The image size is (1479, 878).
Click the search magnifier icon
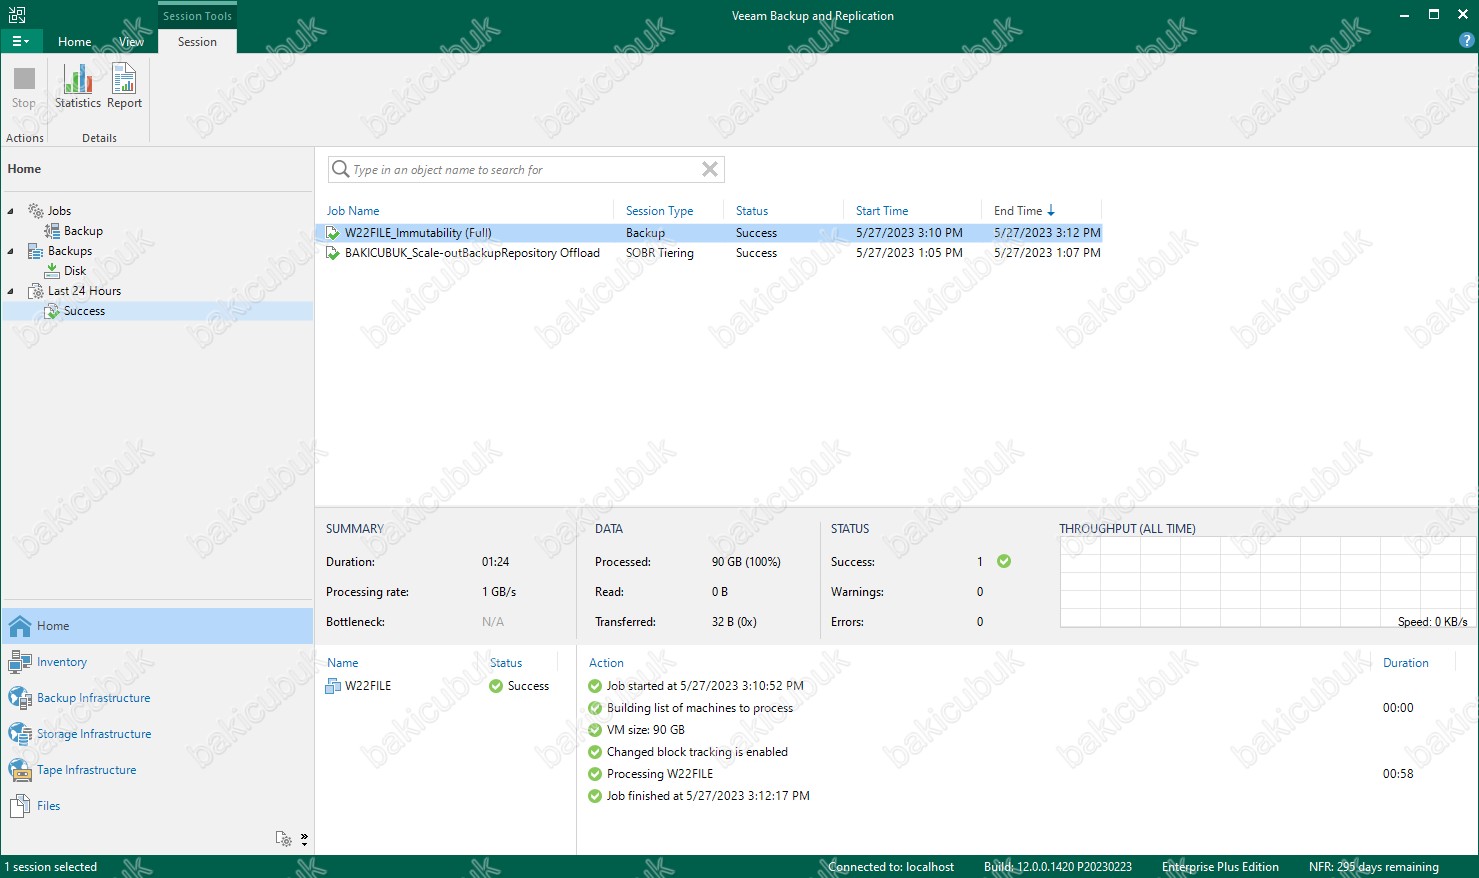click(340, 169)
